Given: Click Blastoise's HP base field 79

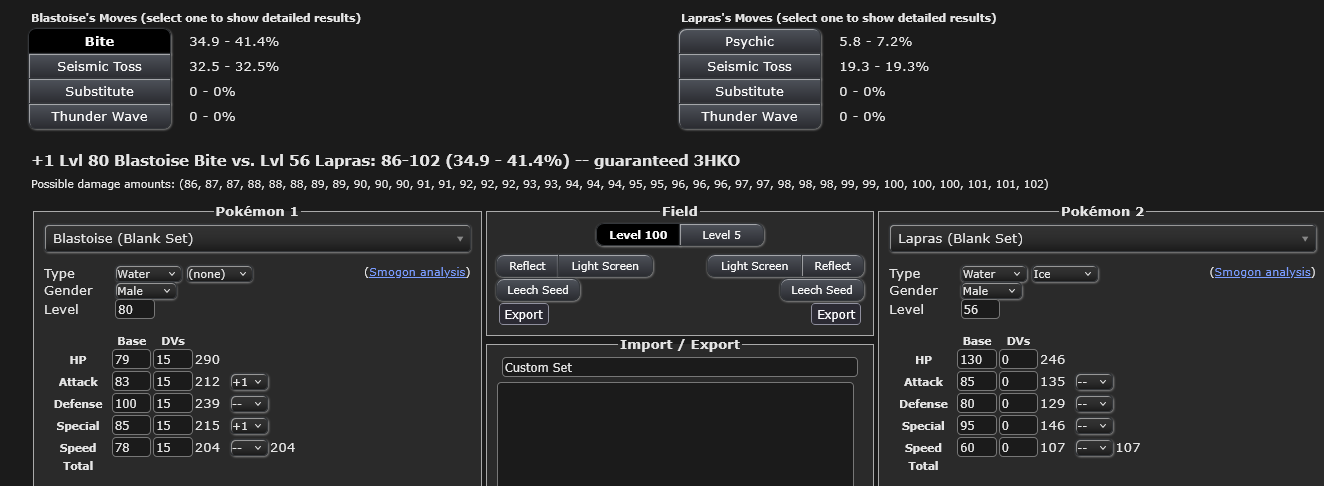Looking at the screenshot, I should (132, 360).
